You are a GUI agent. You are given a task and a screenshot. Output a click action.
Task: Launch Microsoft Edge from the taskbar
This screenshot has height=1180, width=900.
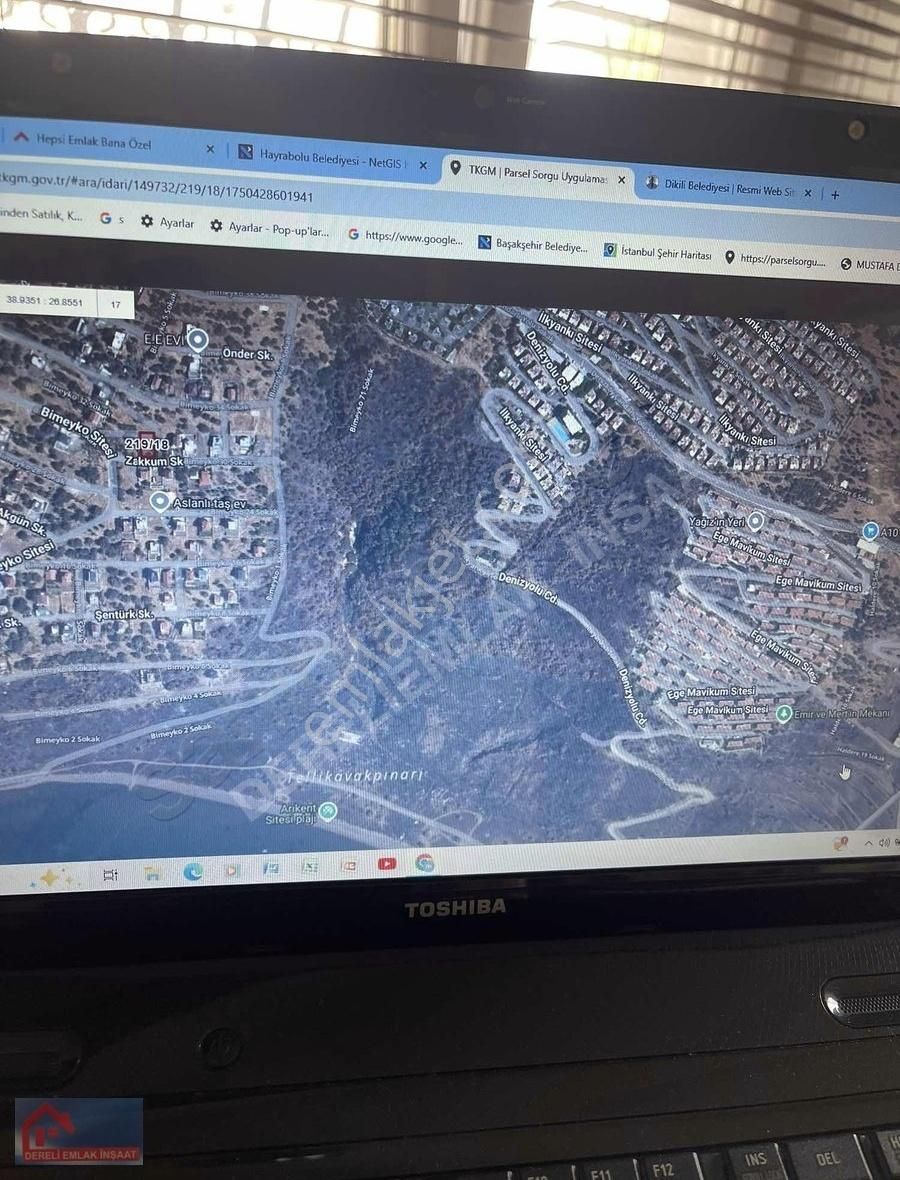193,871
